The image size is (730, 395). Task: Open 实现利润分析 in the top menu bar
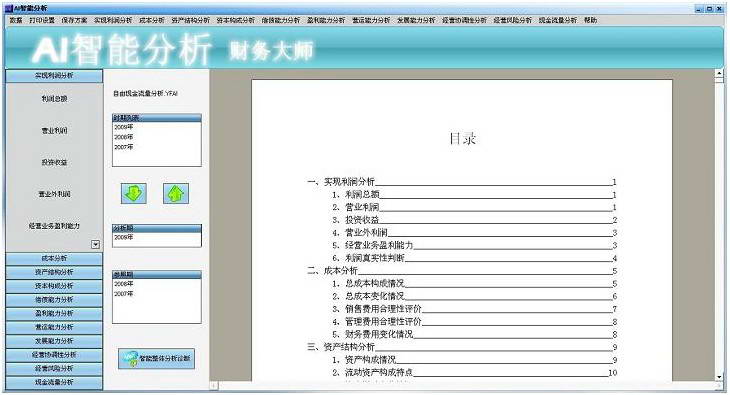click(x=113, y=20)
